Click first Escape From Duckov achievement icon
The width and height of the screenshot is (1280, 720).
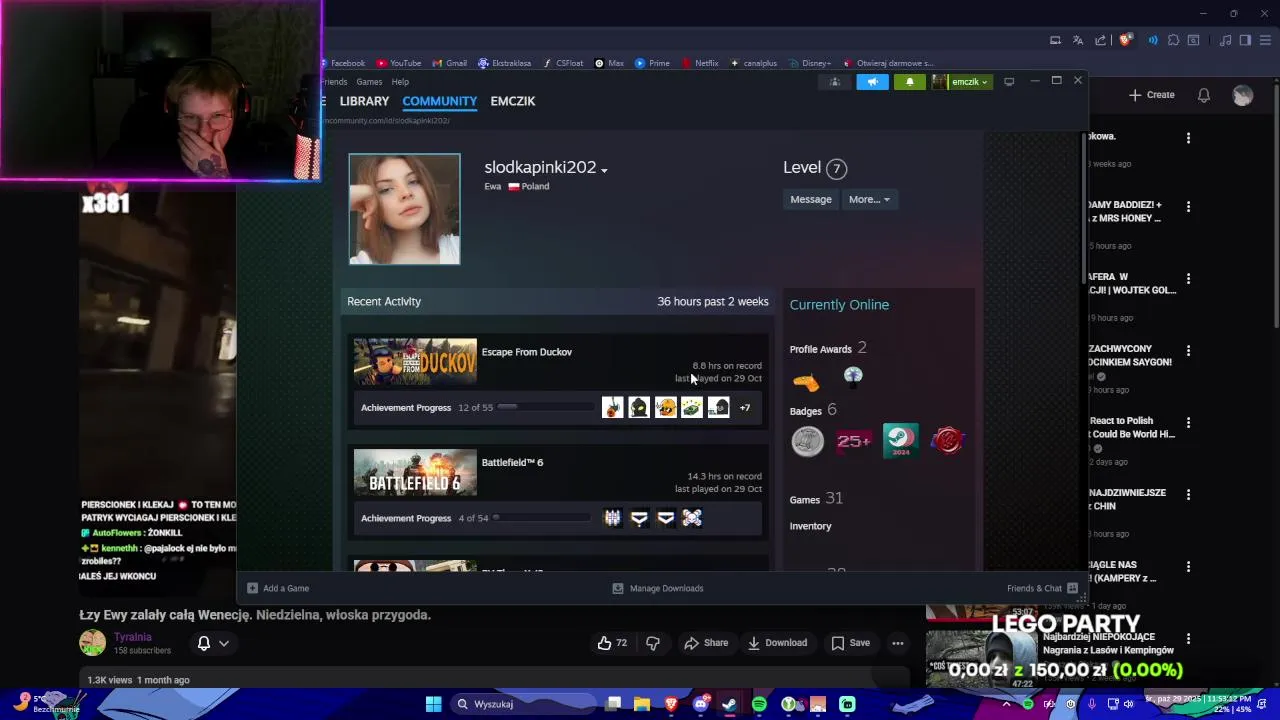pyautogui.click(x=612, y=407)
